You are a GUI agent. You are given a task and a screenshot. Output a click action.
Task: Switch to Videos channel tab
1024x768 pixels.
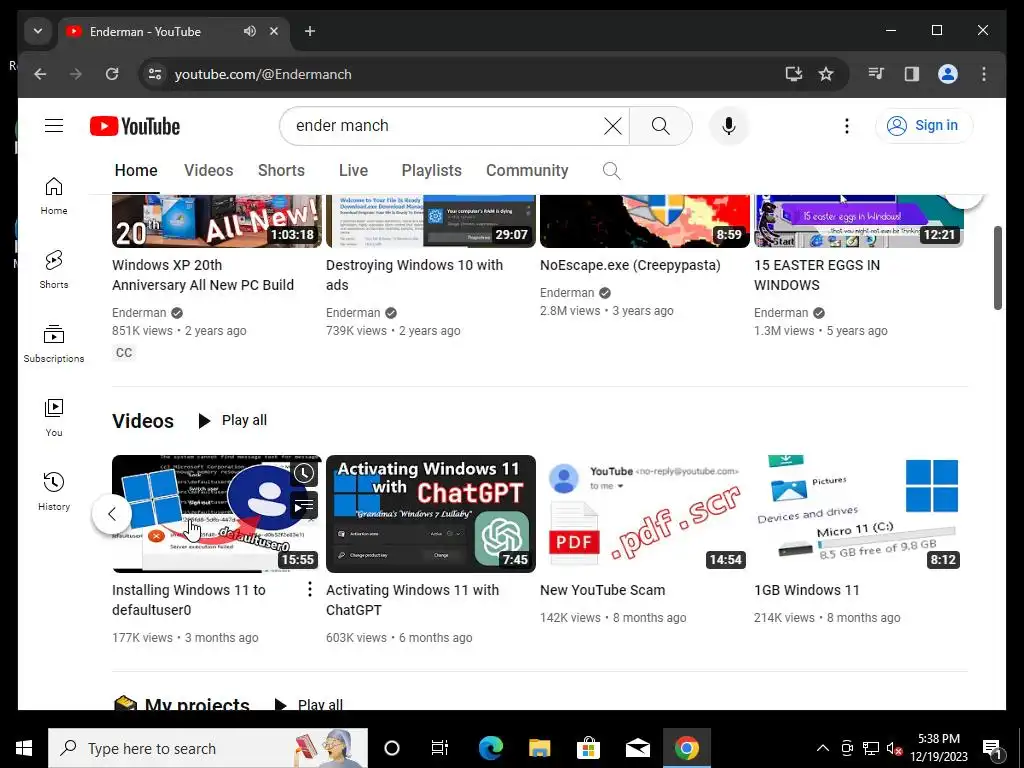pyautogui.click(x=208, y=170)
